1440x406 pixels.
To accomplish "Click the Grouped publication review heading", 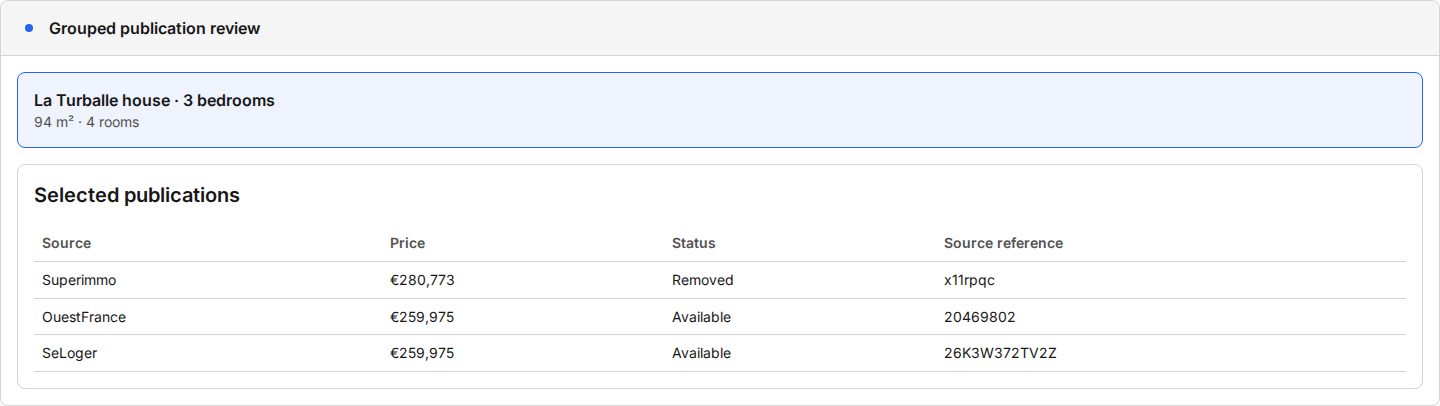I will (154, 28).
